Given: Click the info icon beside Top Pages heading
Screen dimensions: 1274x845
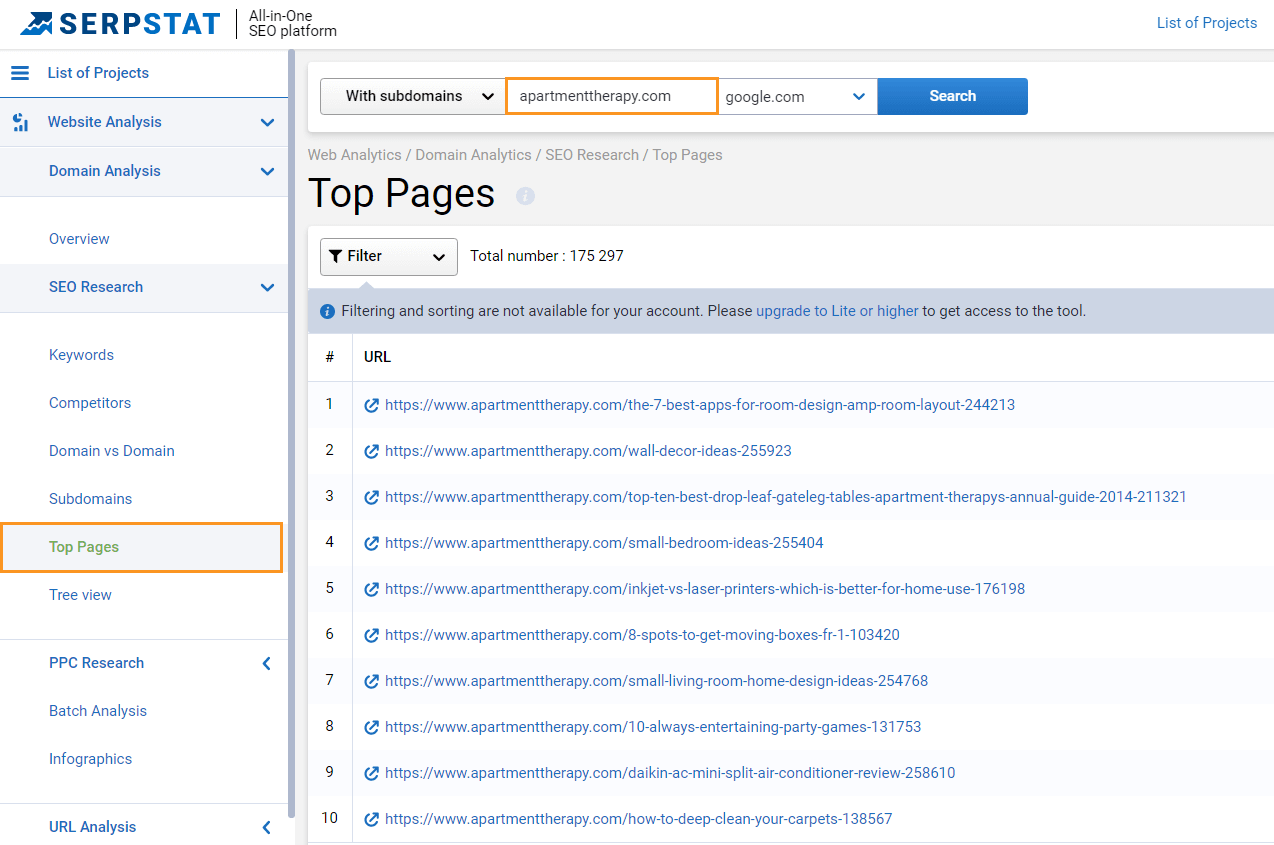Looking at the screenshot, I should 525,196.
